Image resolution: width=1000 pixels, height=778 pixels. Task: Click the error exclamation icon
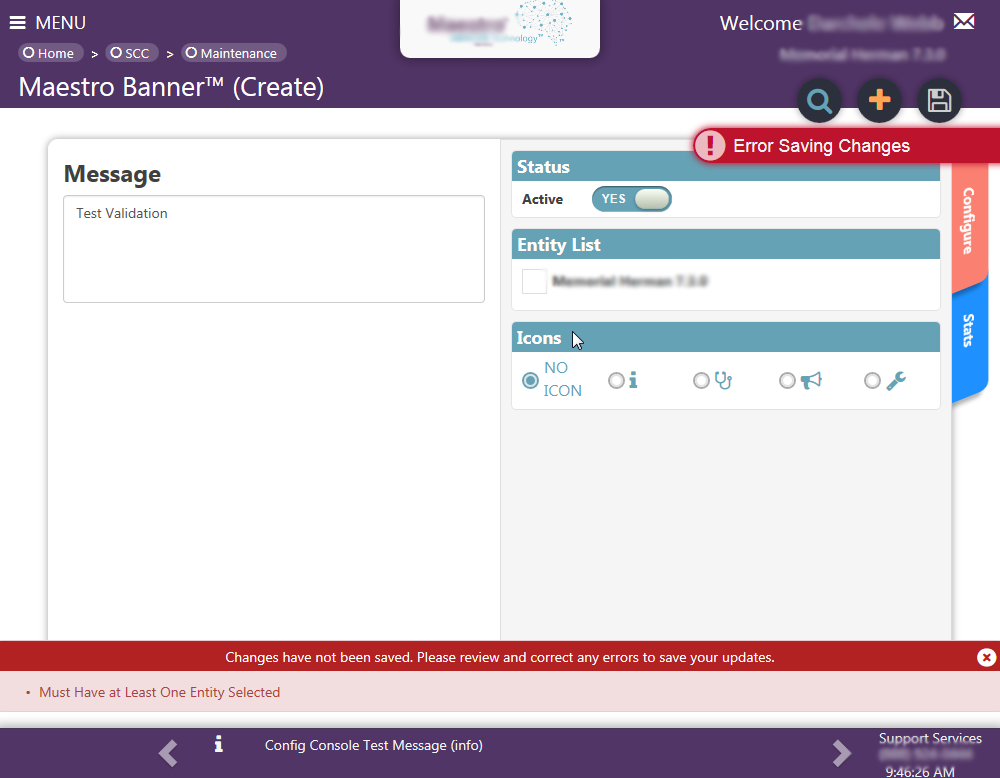710,145
